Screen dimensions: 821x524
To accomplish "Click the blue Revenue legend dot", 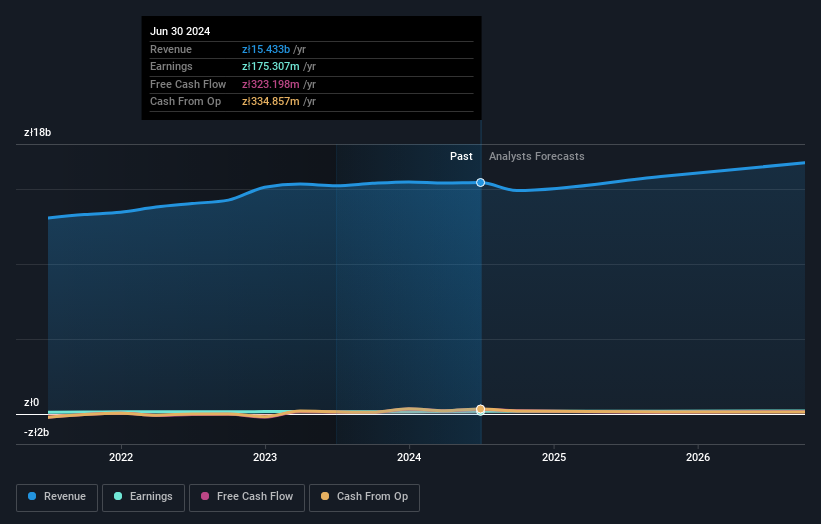I will pos(32,496).
